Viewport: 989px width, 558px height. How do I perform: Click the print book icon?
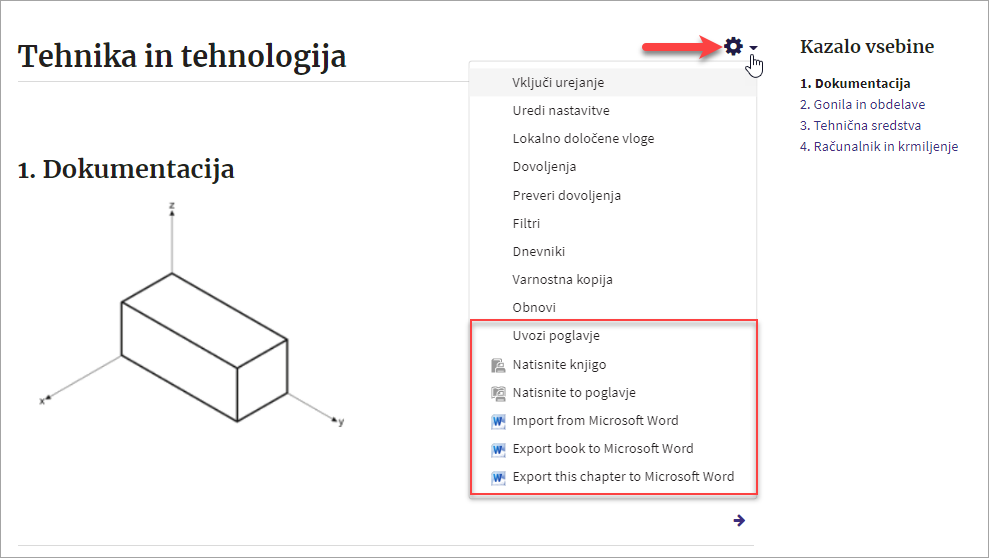pos(498,365)
